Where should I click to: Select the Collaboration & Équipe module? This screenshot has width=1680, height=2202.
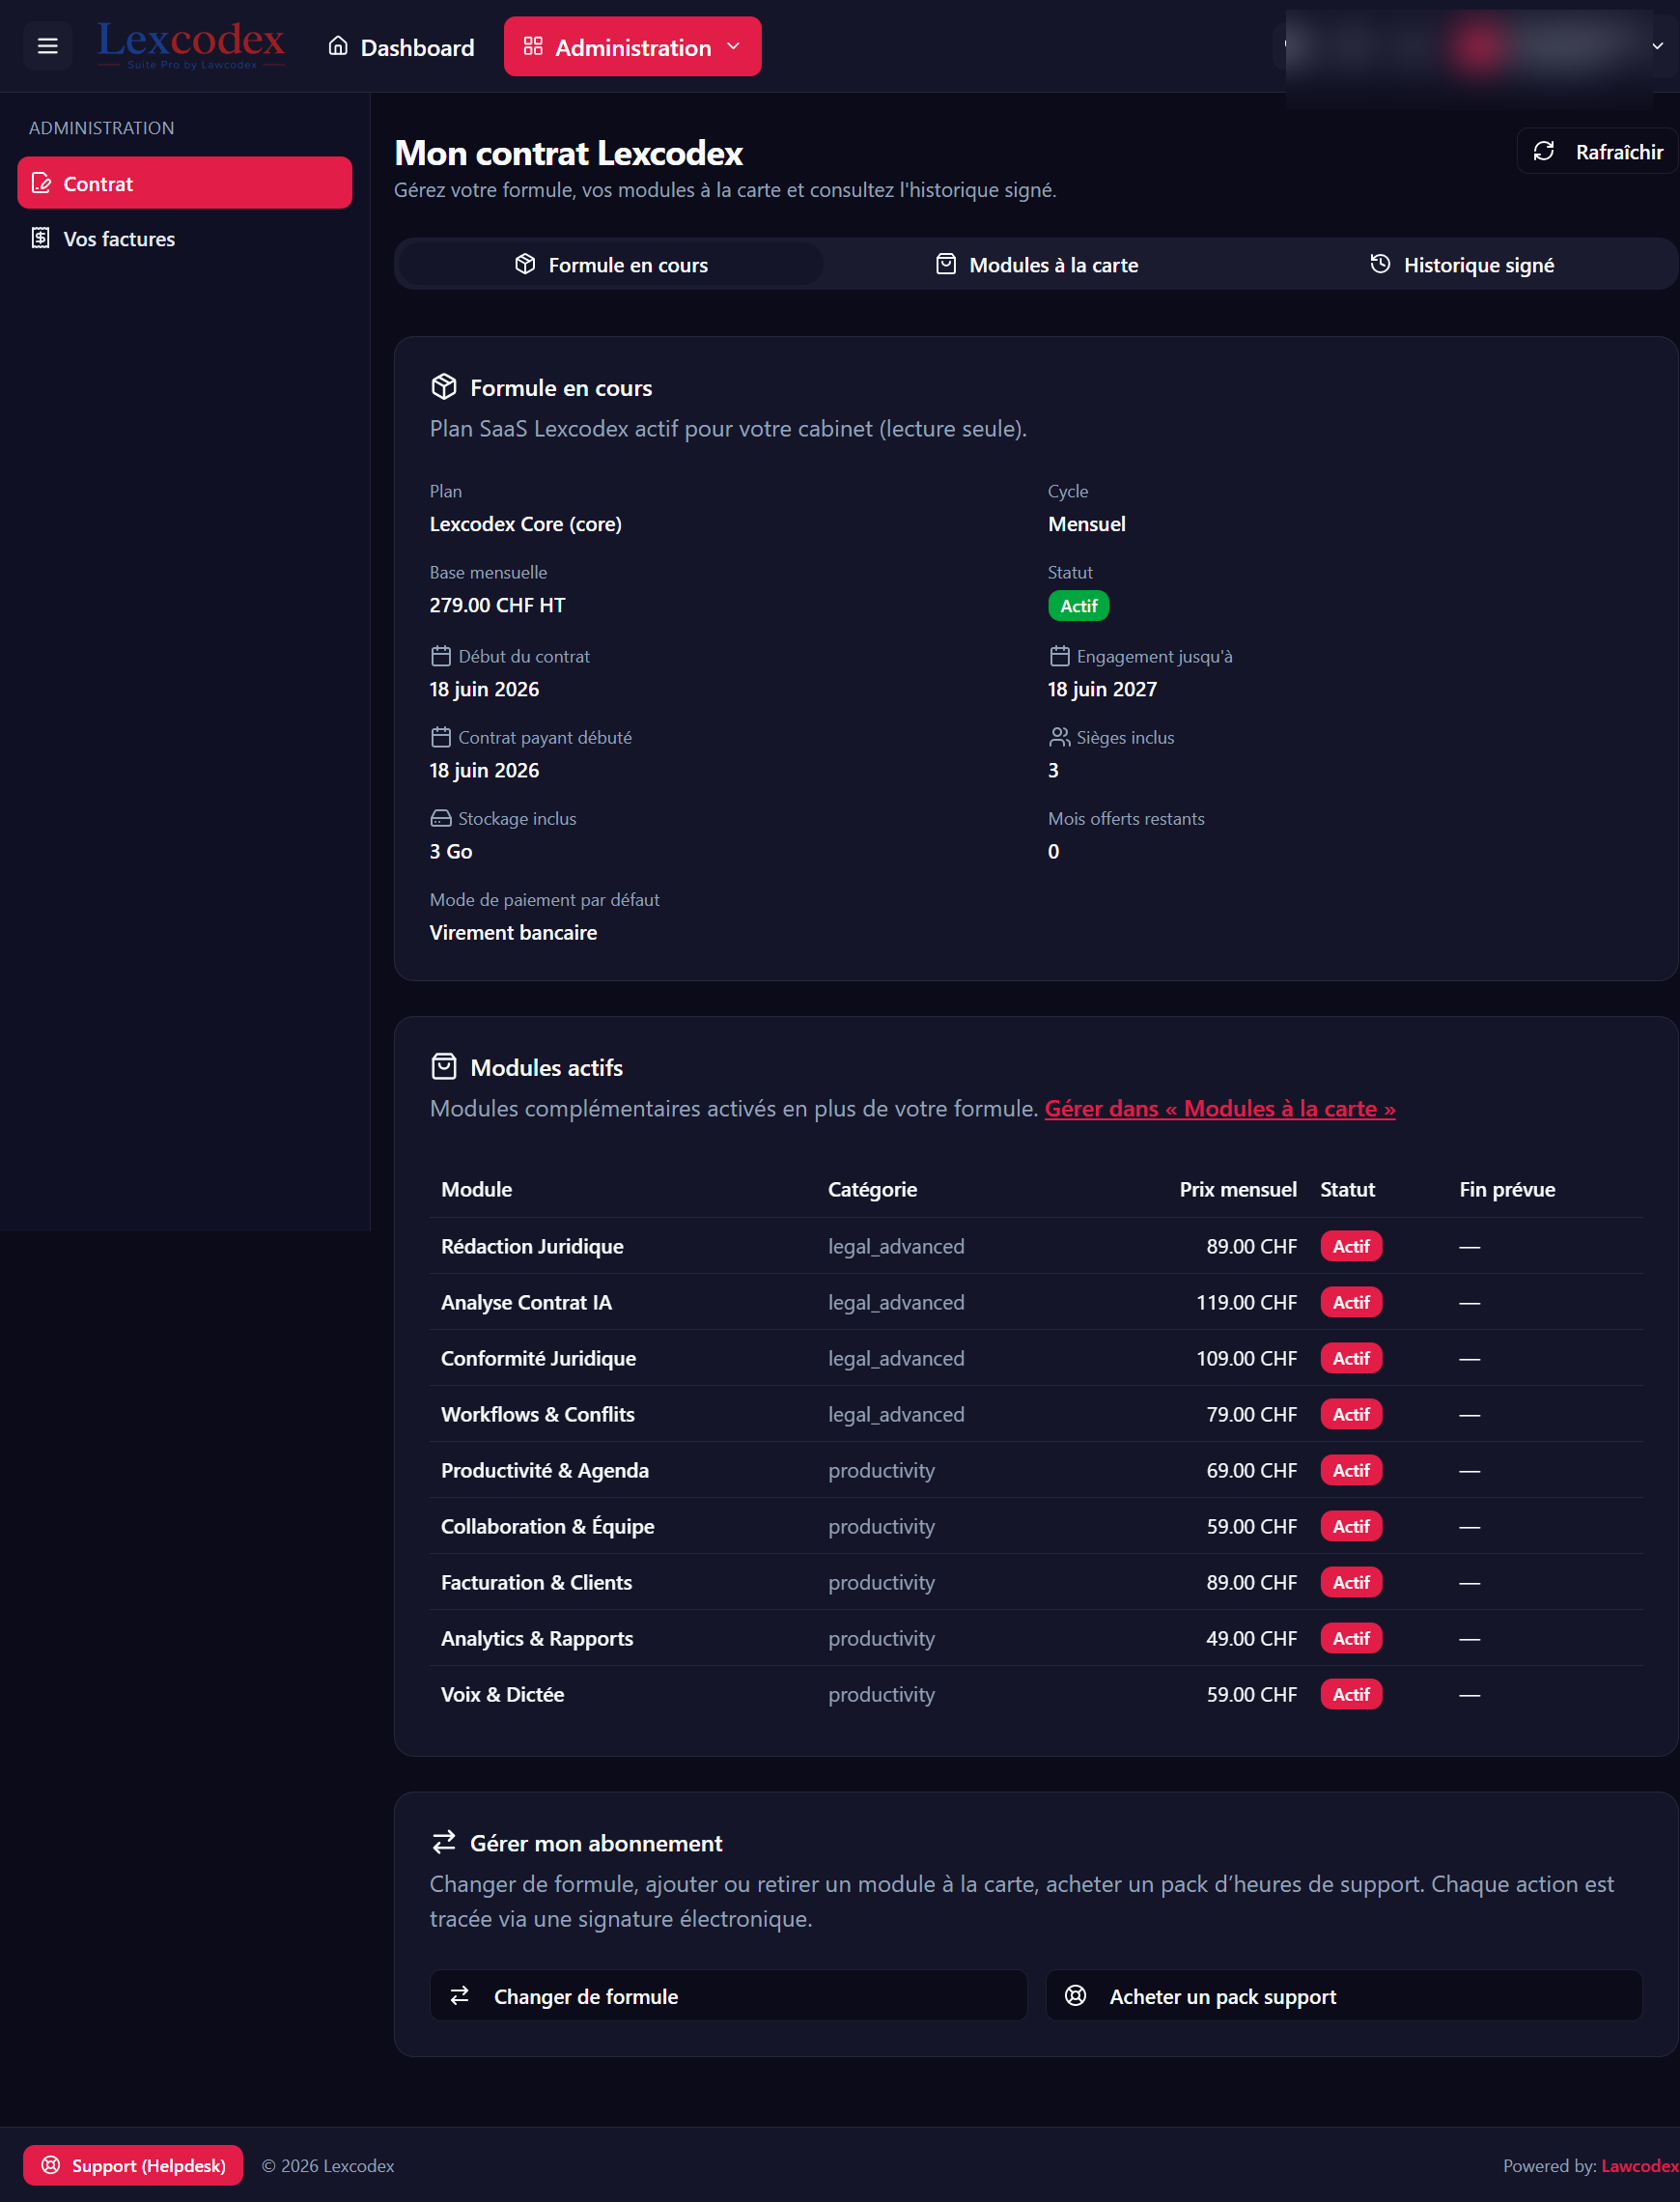[x=548, y=1526]
